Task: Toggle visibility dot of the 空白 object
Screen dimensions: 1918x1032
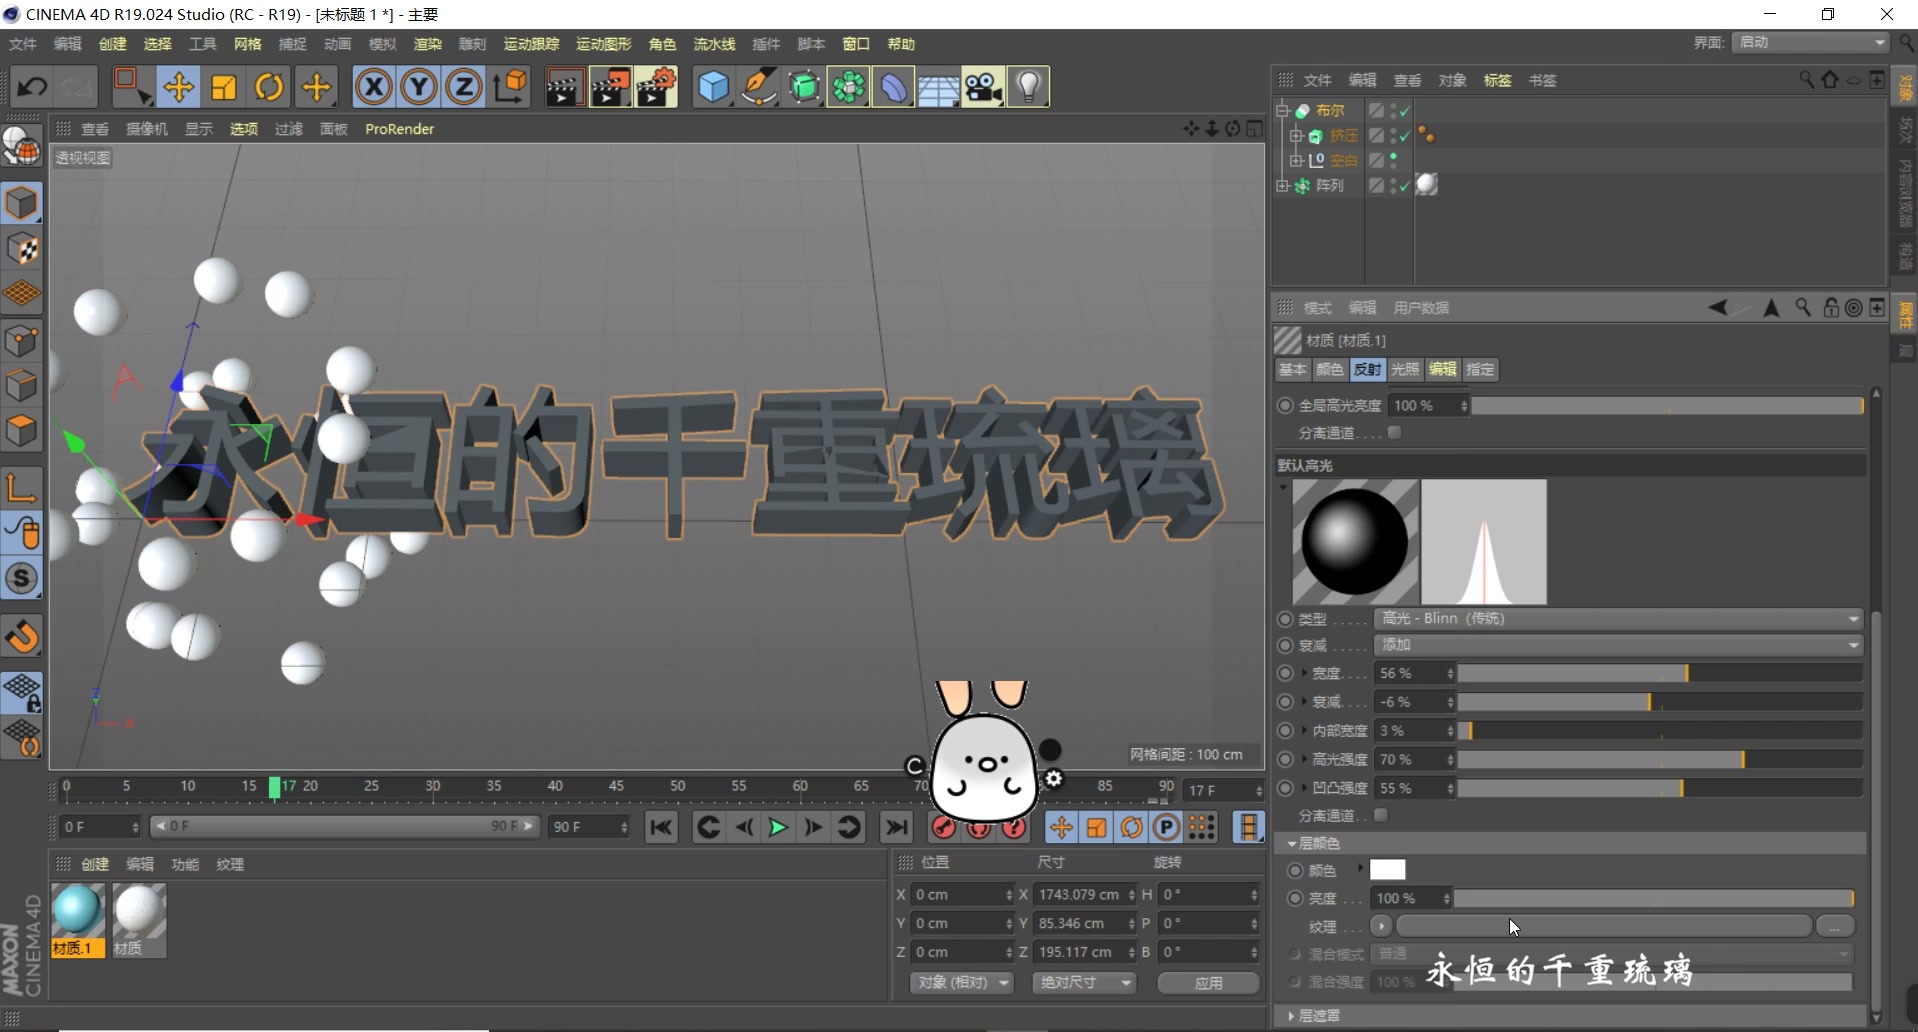Action: [1393, 156]
